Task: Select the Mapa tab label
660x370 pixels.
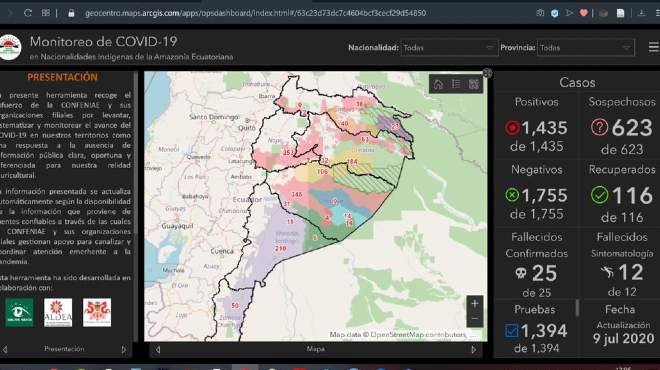Action: (x=315, y=349)
